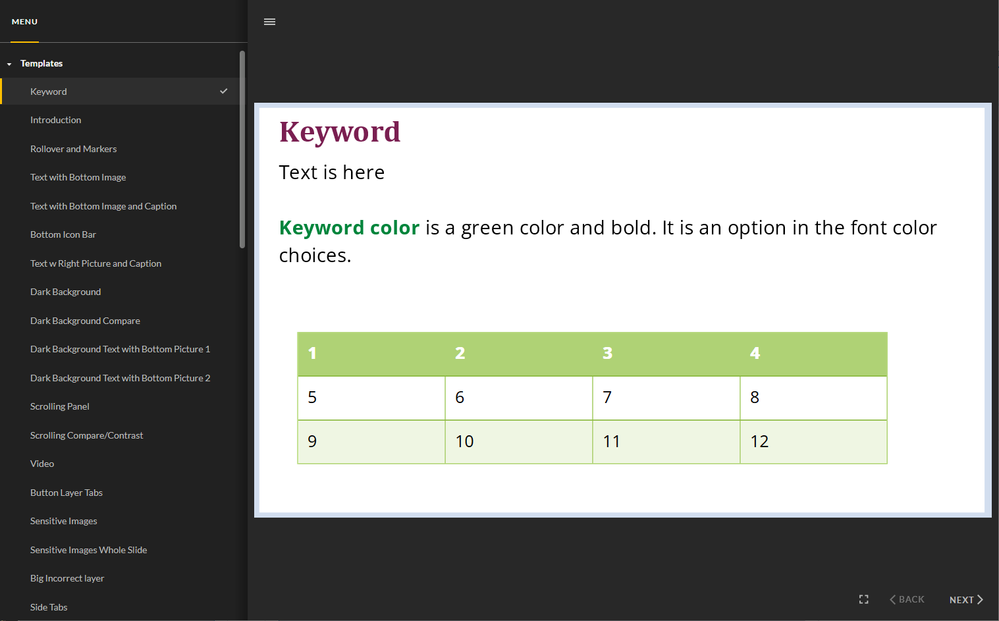Open the Introduction slide
Screen dimensions: 999x621
[x=56, y=120]
